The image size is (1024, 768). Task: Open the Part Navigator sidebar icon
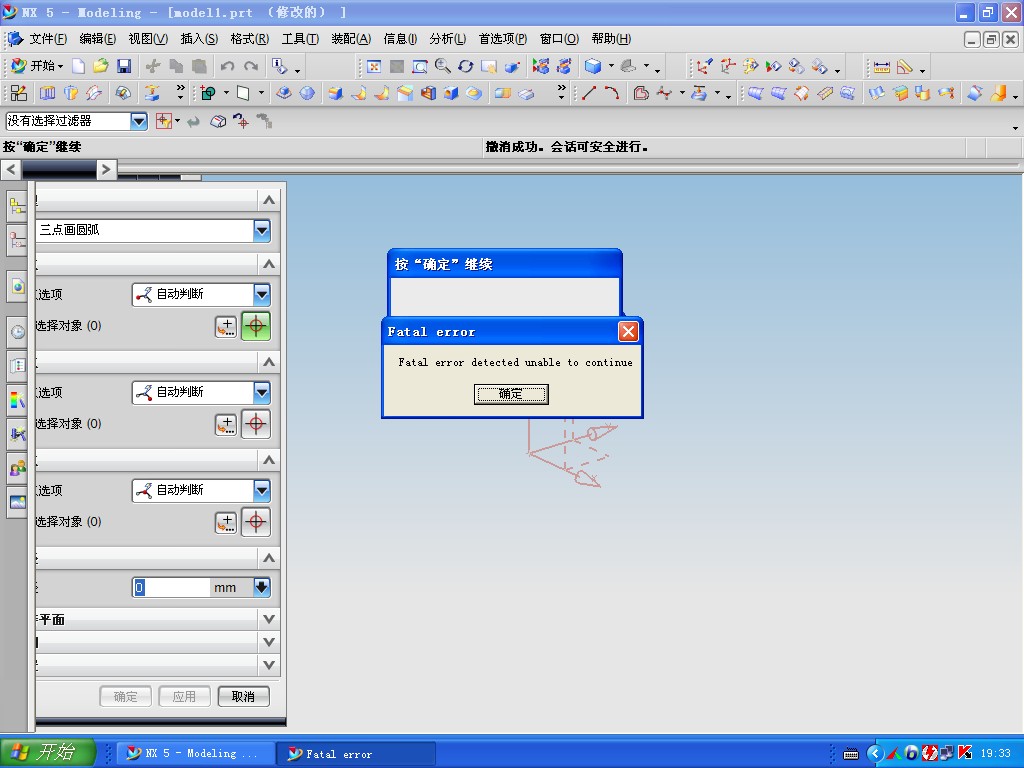point(18,241)
